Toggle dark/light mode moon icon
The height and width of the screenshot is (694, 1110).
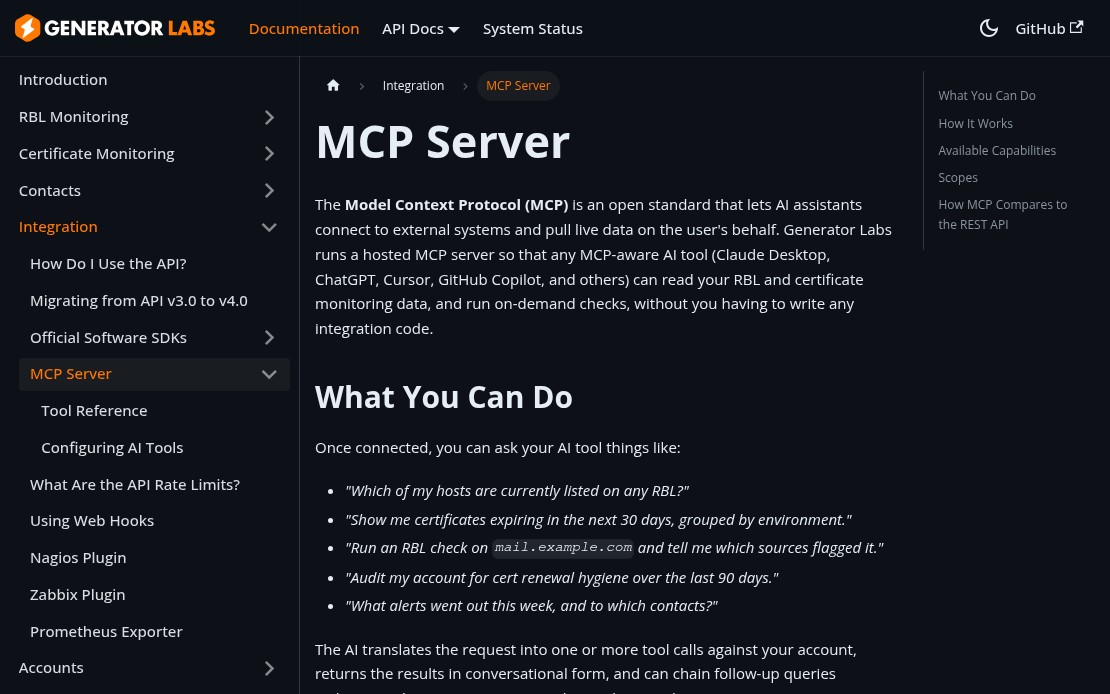click(x=988, y=28)
